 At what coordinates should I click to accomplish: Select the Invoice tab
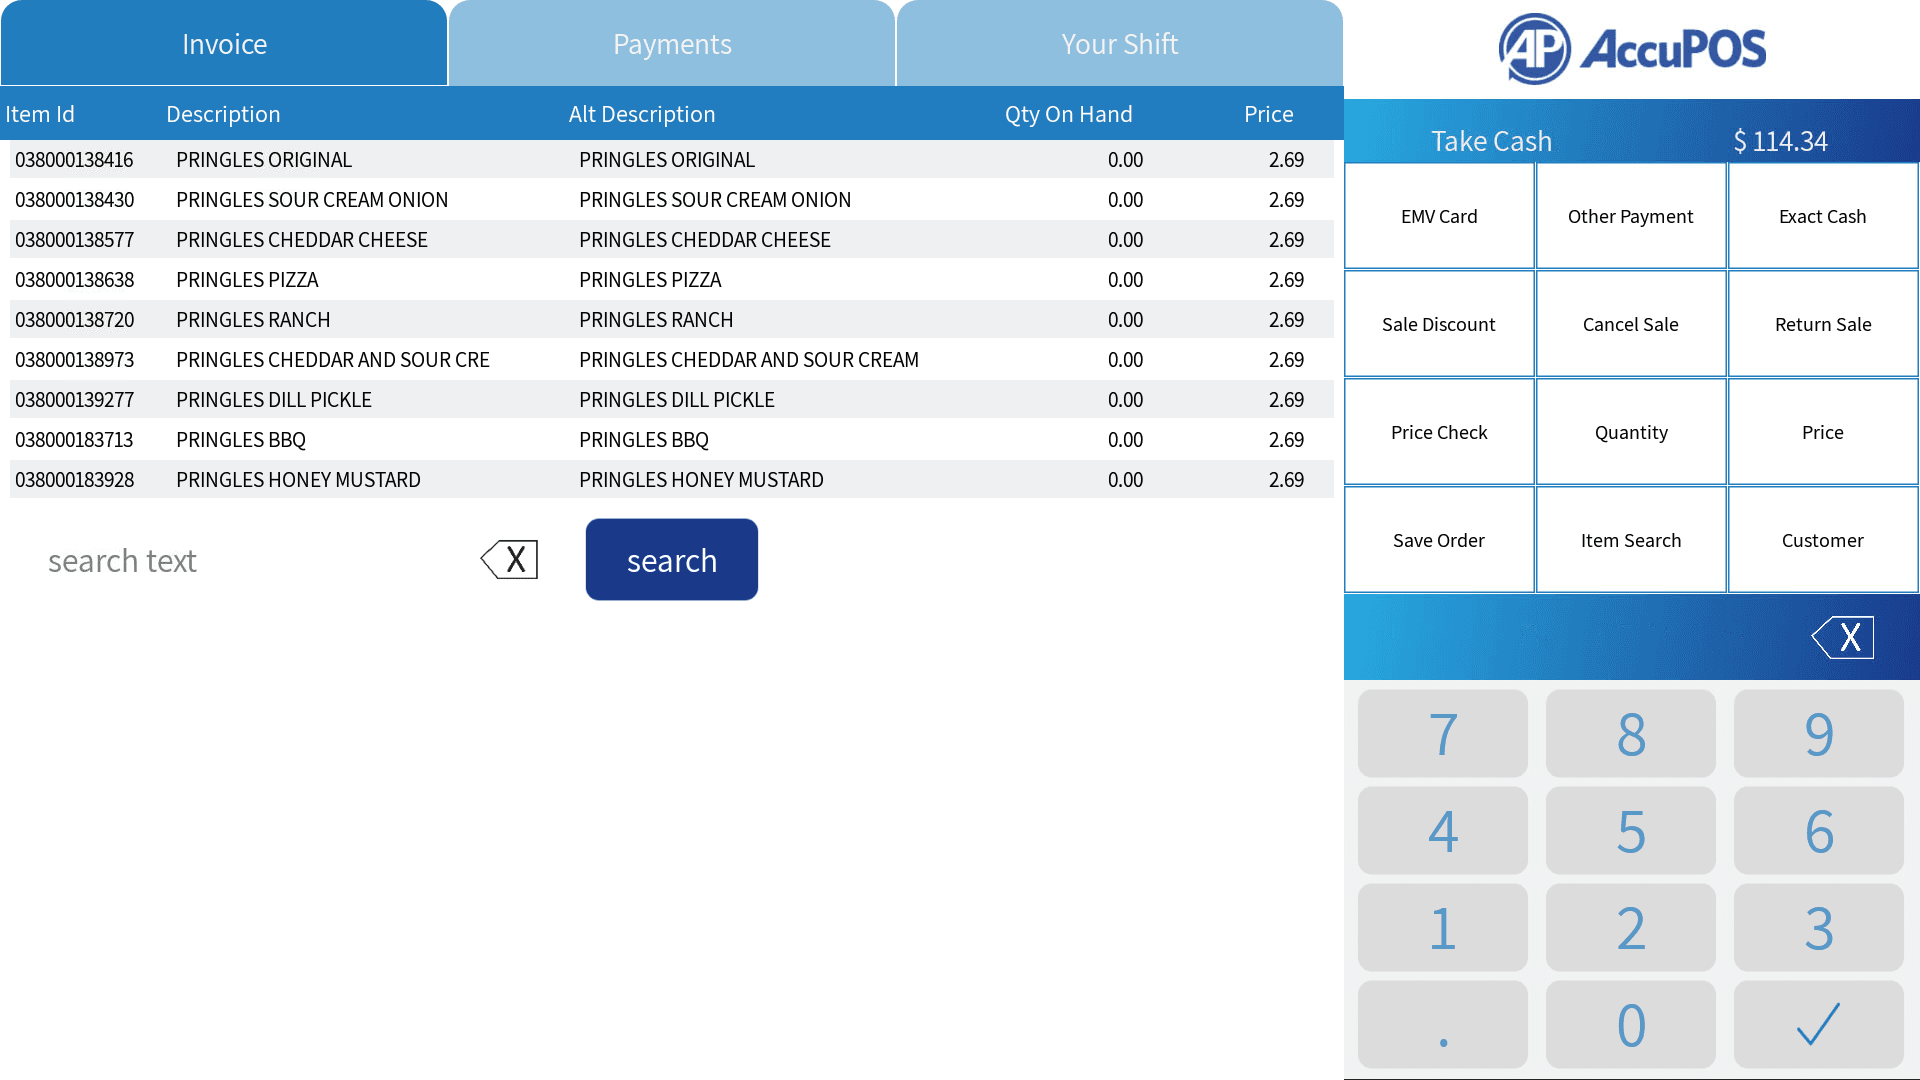point(224,43)
